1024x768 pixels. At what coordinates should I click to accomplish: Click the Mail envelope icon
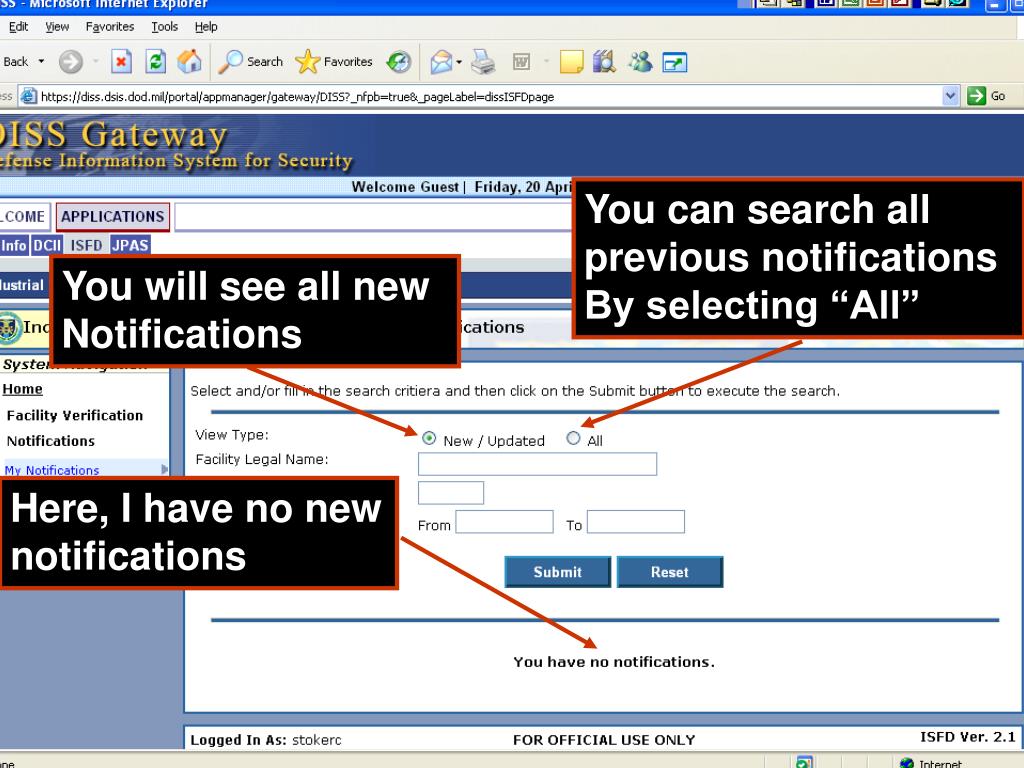pyautogui.click(x=441, y=62)
